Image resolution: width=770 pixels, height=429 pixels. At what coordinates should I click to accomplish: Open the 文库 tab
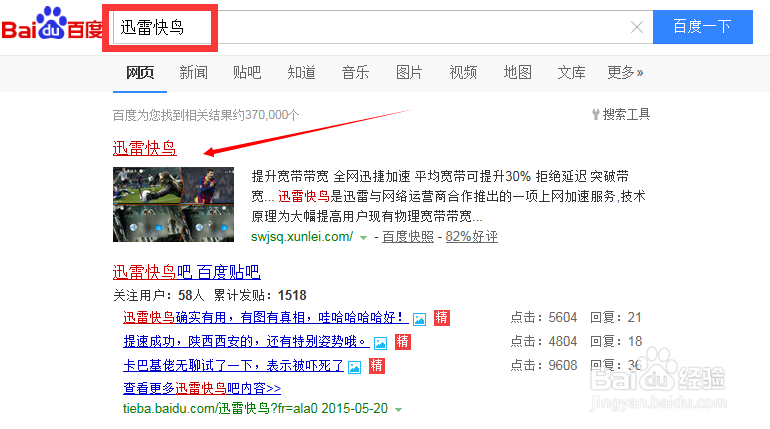point(571,73)
